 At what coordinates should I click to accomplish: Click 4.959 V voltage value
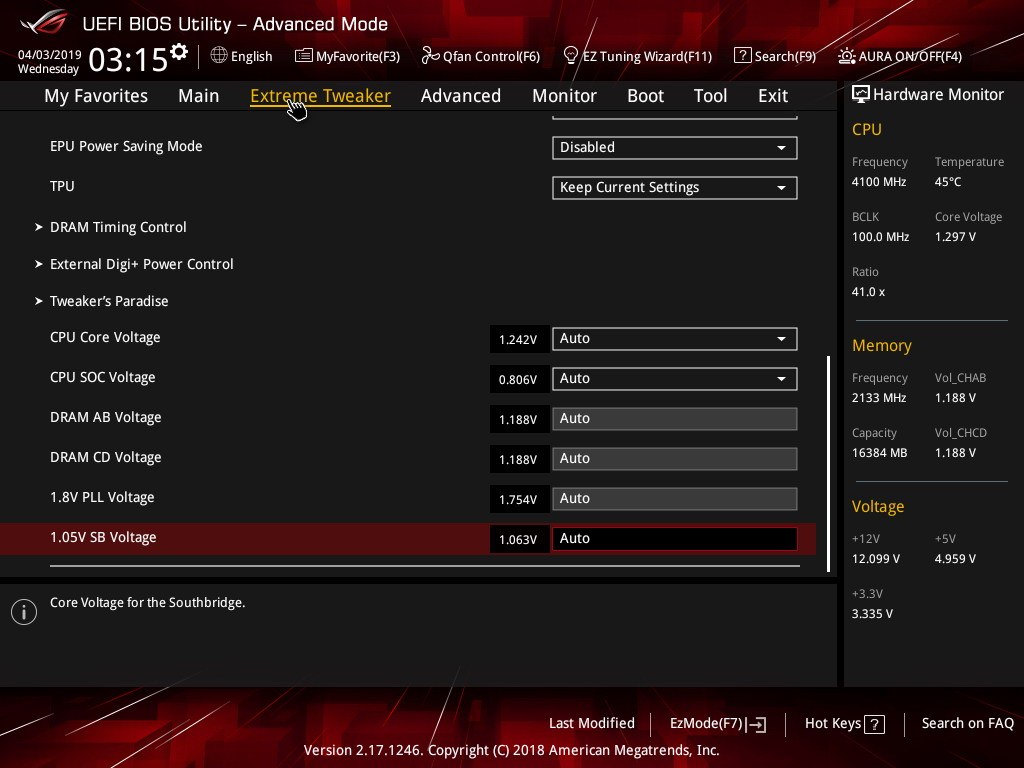(955, 559)
